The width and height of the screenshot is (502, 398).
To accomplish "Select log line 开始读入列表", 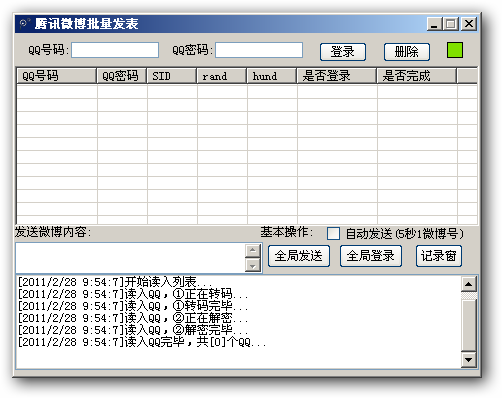I will pyautogui.click(x=114, y=282).
